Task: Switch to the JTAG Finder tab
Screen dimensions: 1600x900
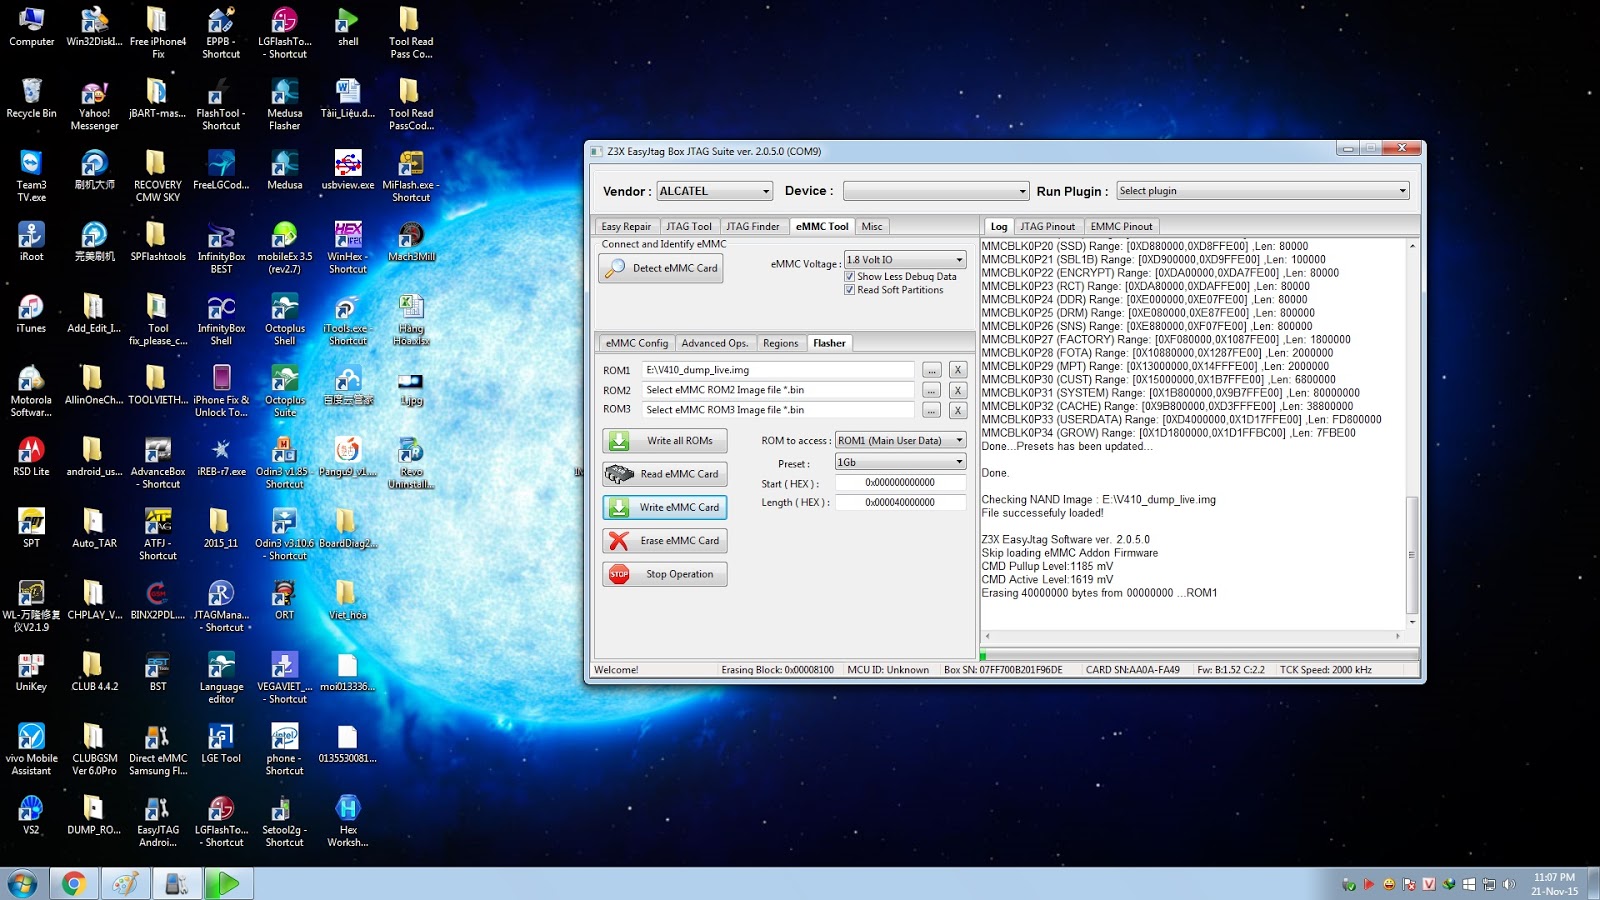Action: click(752, 227)
